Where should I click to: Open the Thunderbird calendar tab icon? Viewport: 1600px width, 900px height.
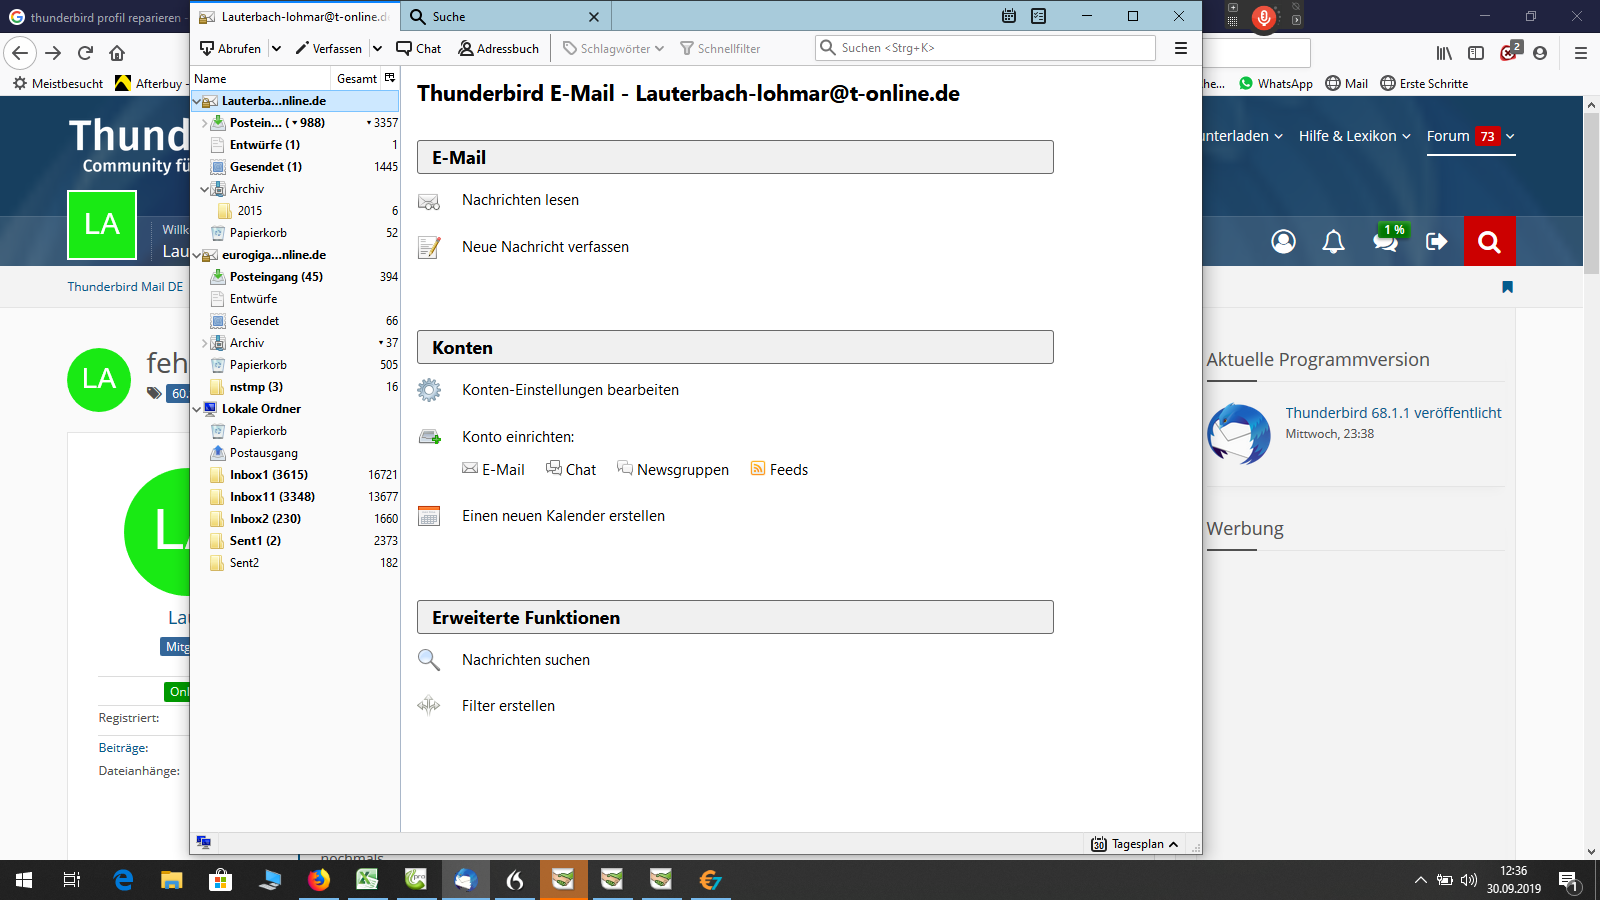click(x=1009, y=16)
